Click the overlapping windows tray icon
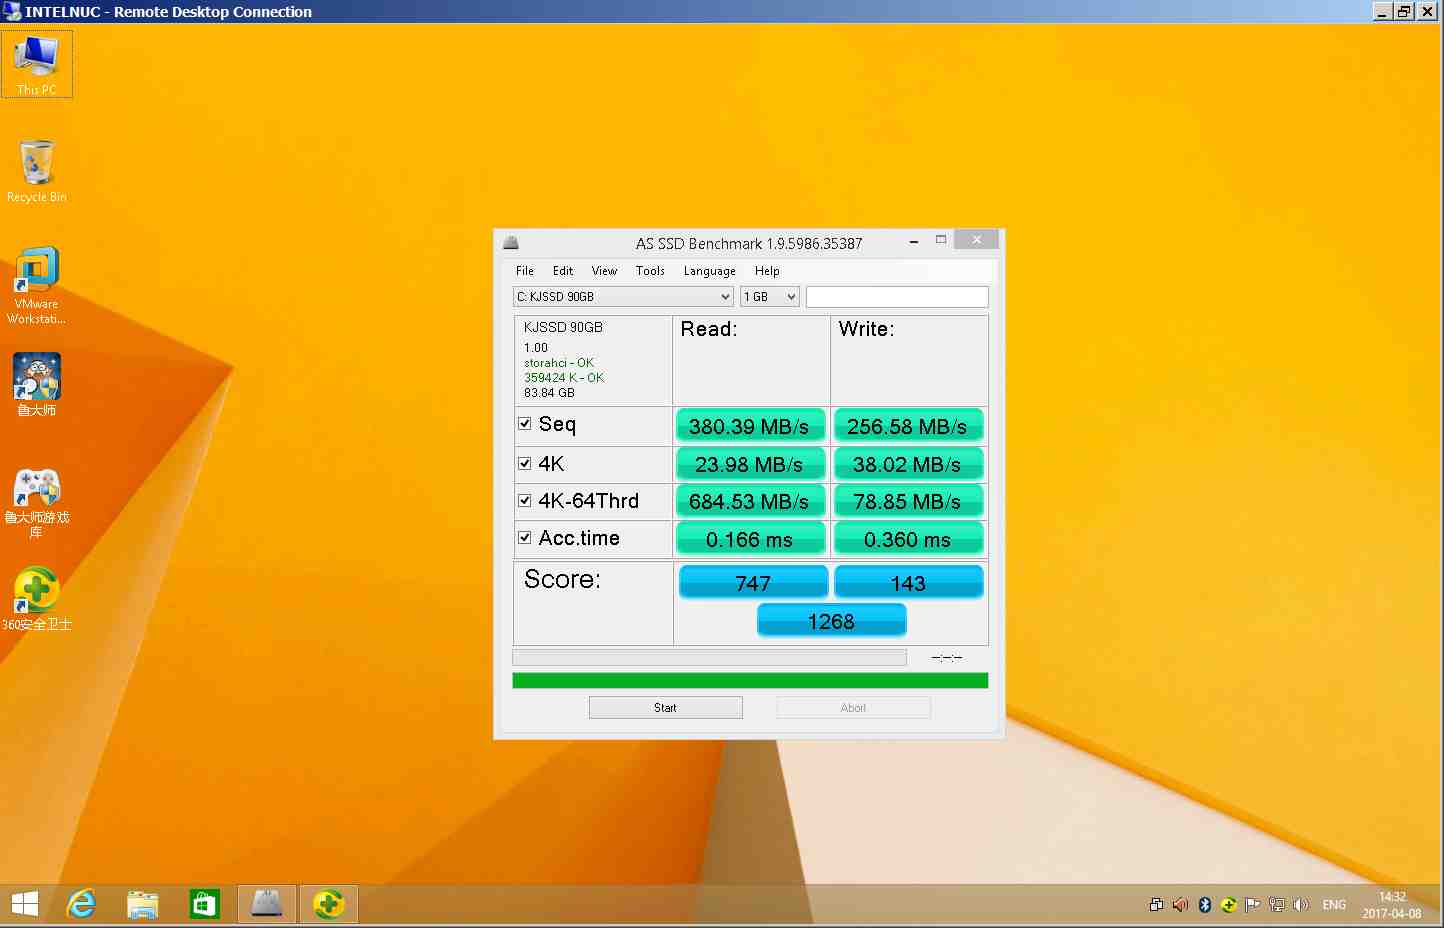This screenshot has width=1444, height=928. pyautogui.click(x=1157, y=905)
